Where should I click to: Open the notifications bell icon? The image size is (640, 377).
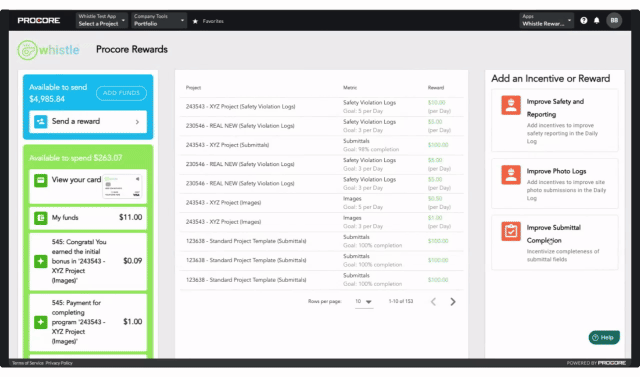(596, 20)
